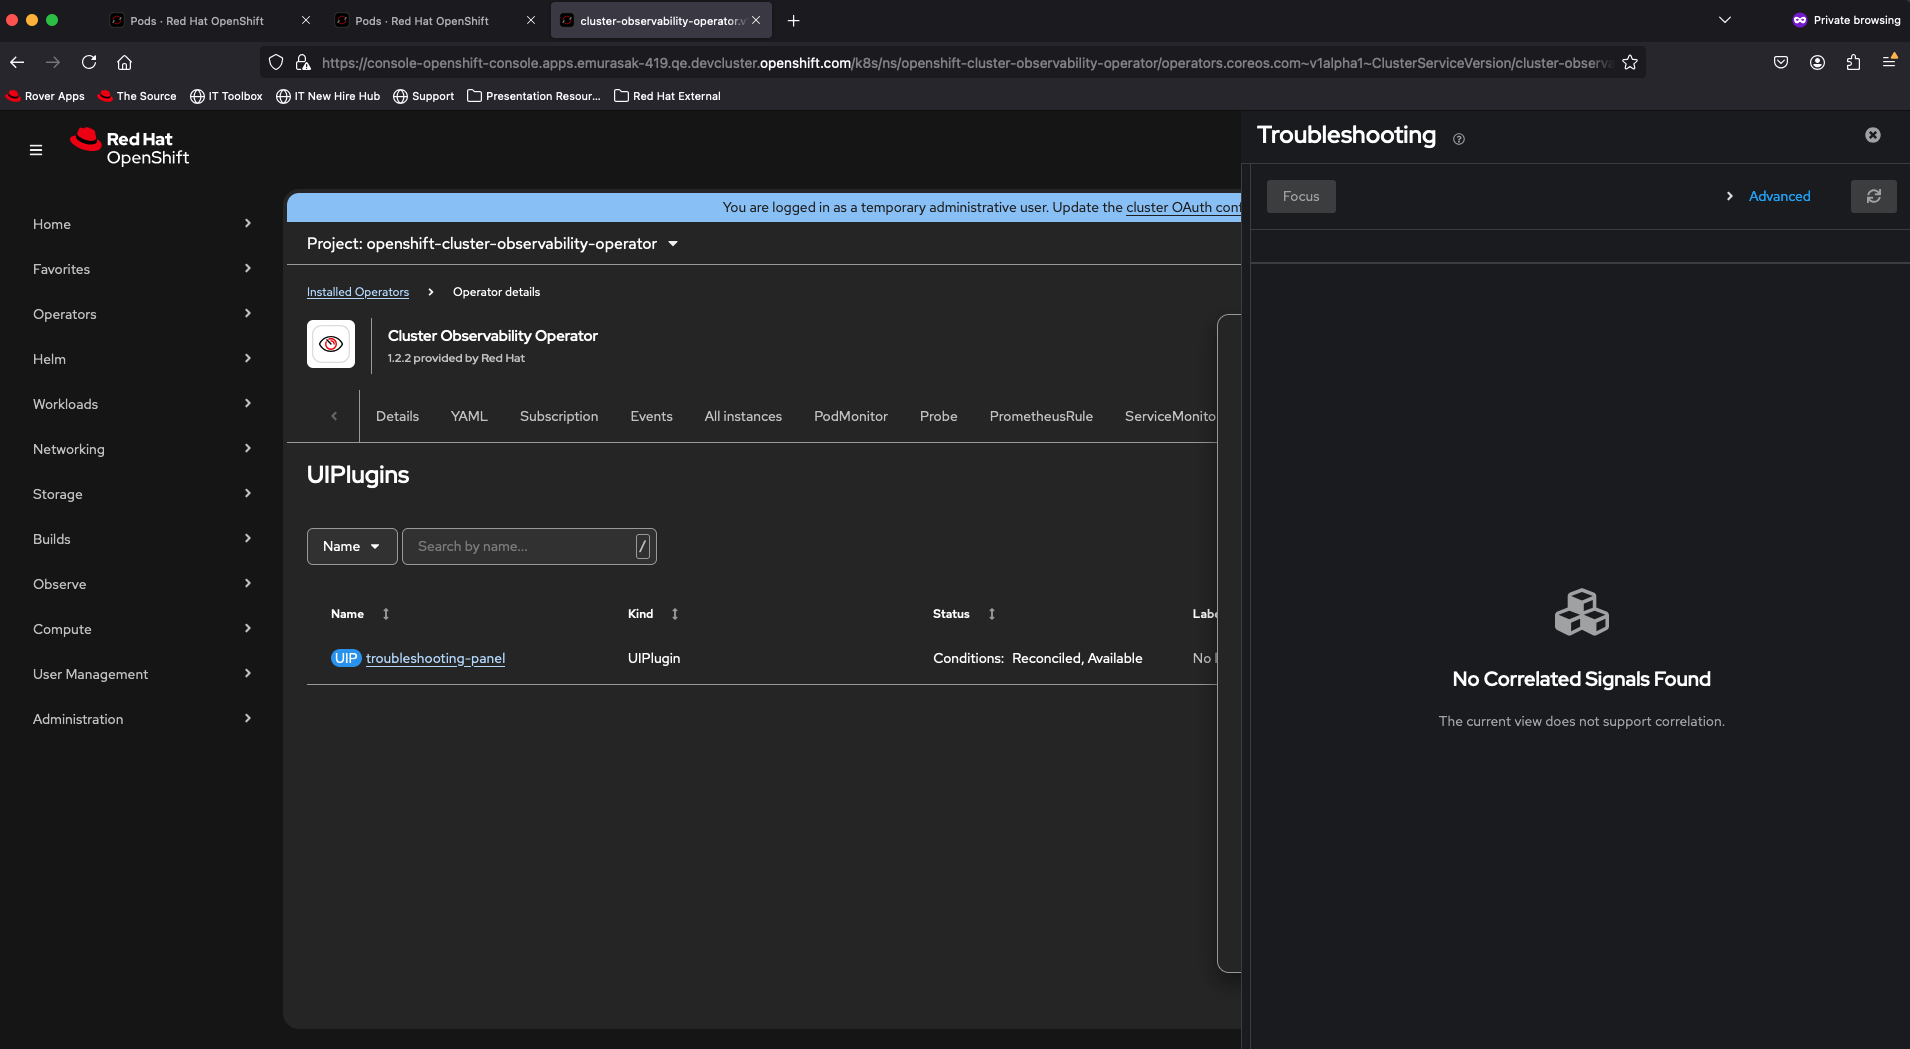Screen dimensions: 1910x1049
Task: Open the Pocket save icon
Action: click(x=1781, y=62)
